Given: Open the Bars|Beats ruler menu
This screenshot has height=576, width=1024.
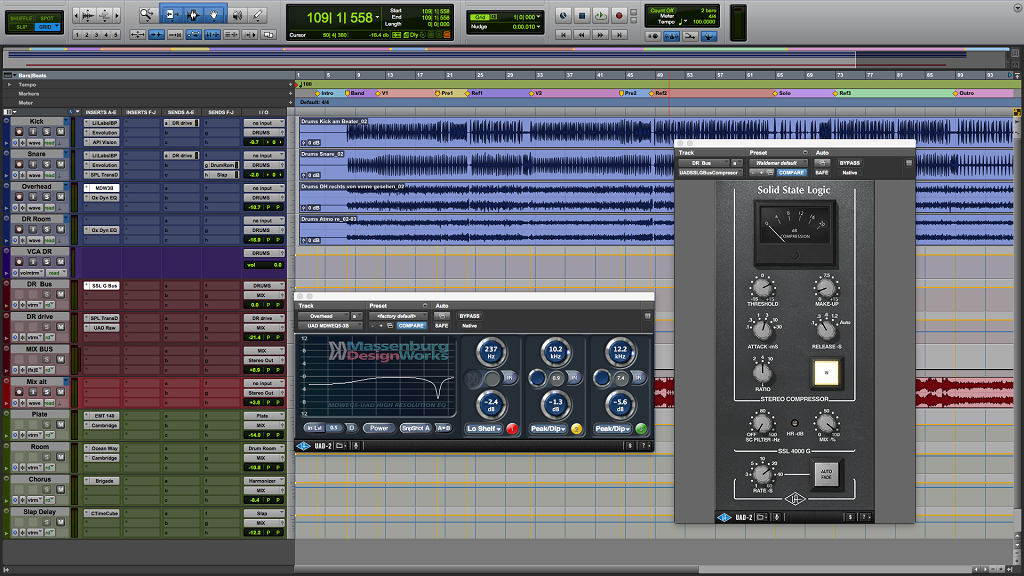Looking at the screenshot, I should pos(15,76).
